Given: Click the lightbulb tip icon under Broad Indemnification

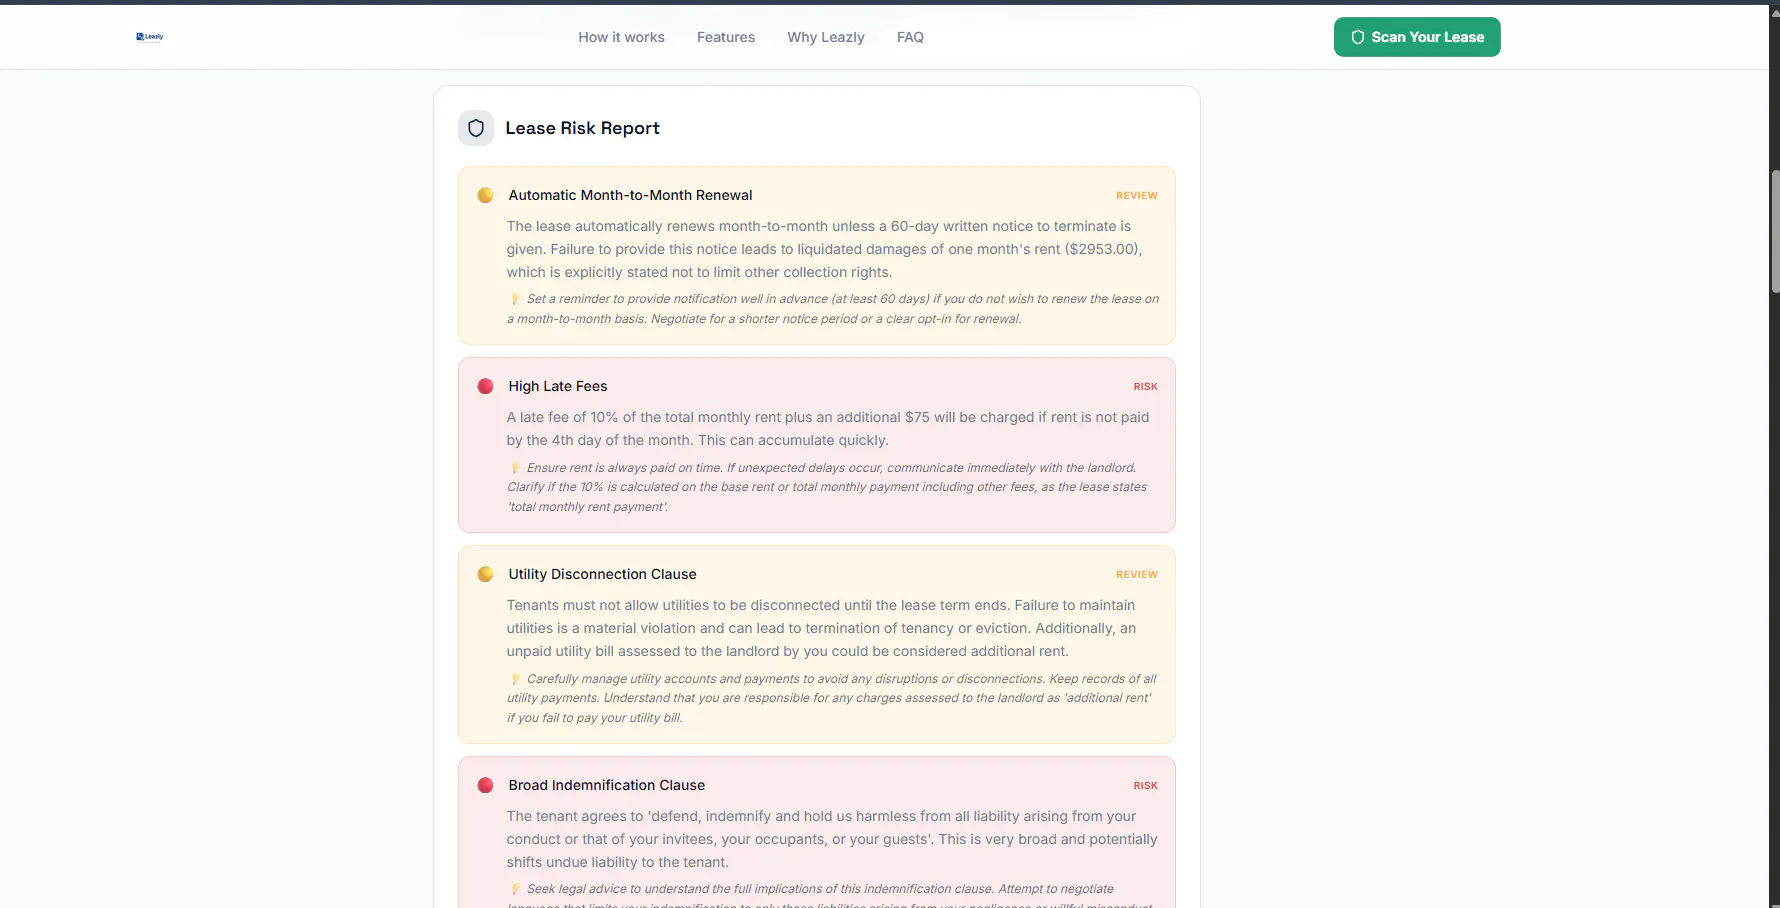Looking at the screenshot, I should tap(515, 889).
